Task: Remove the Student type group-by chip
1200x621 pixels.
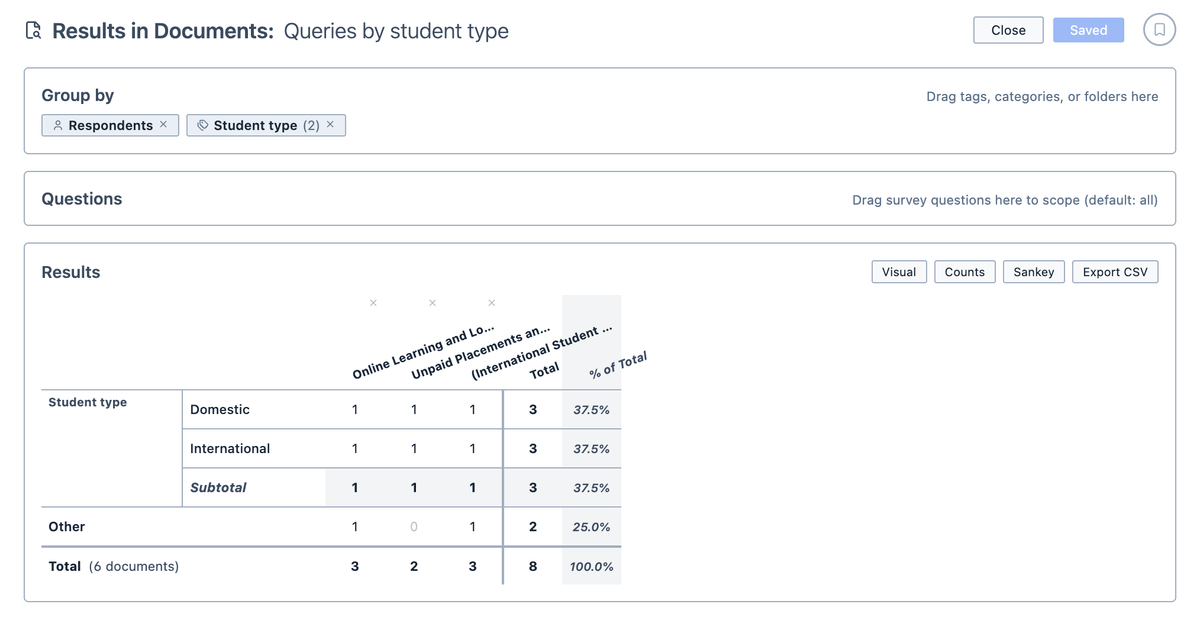Action: [x=330, y=125]
